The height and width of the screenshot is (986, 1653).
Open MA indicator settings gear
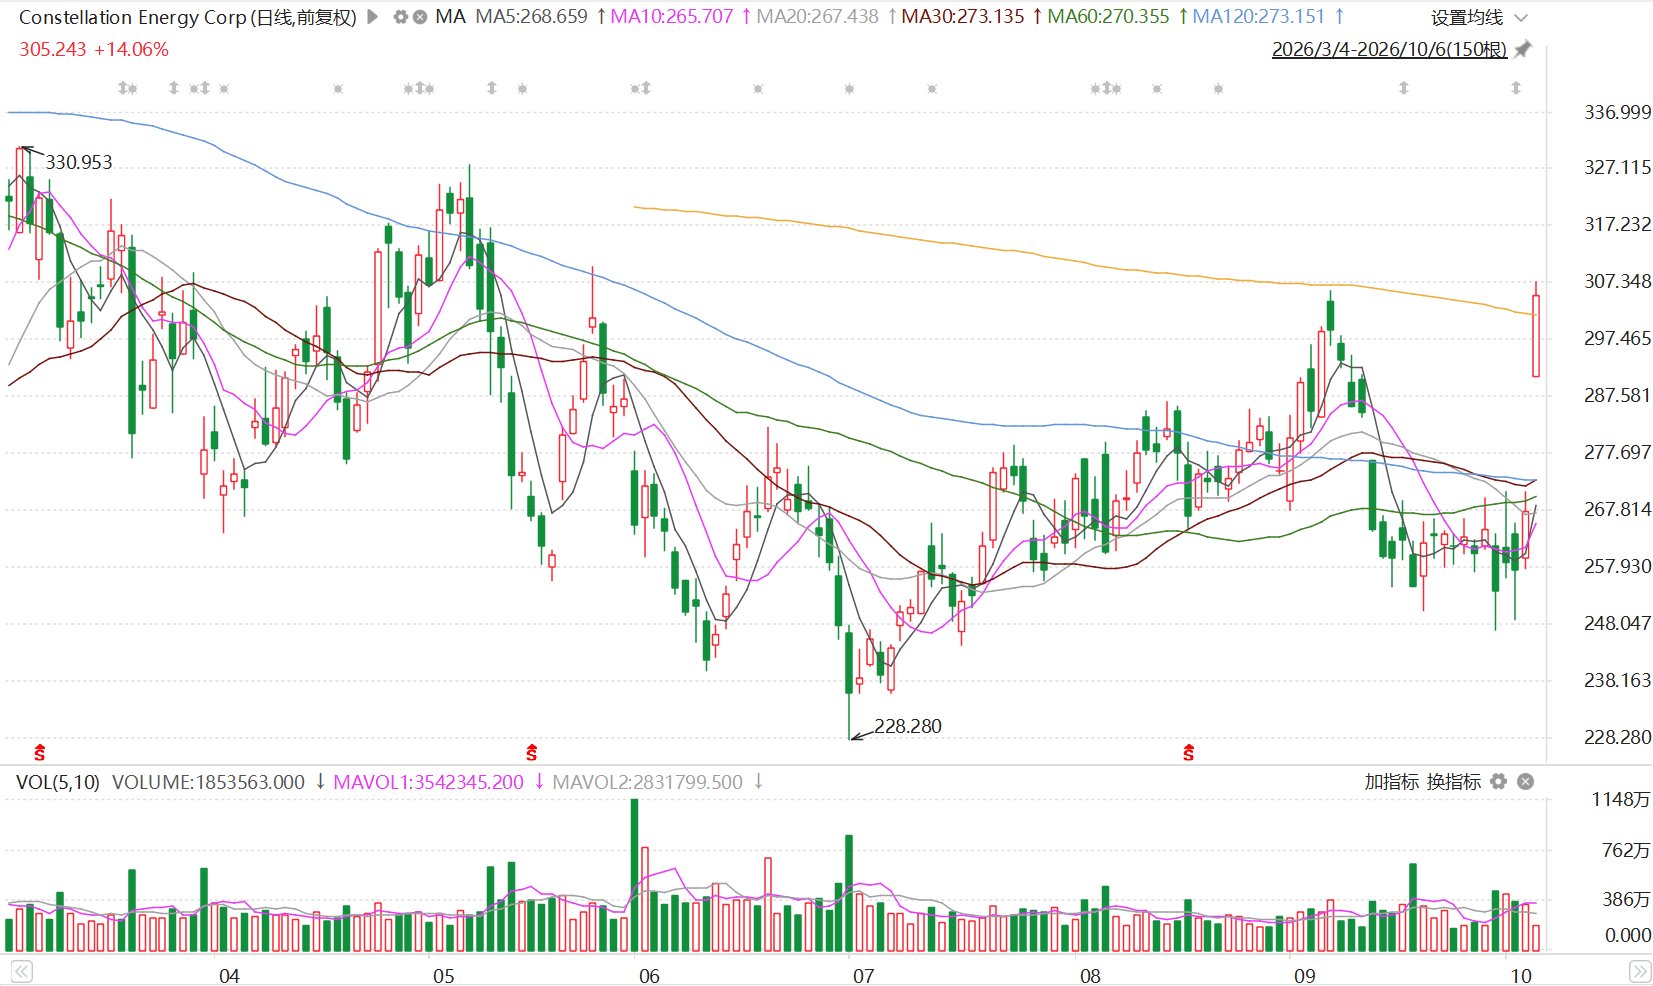coord(401,17)
